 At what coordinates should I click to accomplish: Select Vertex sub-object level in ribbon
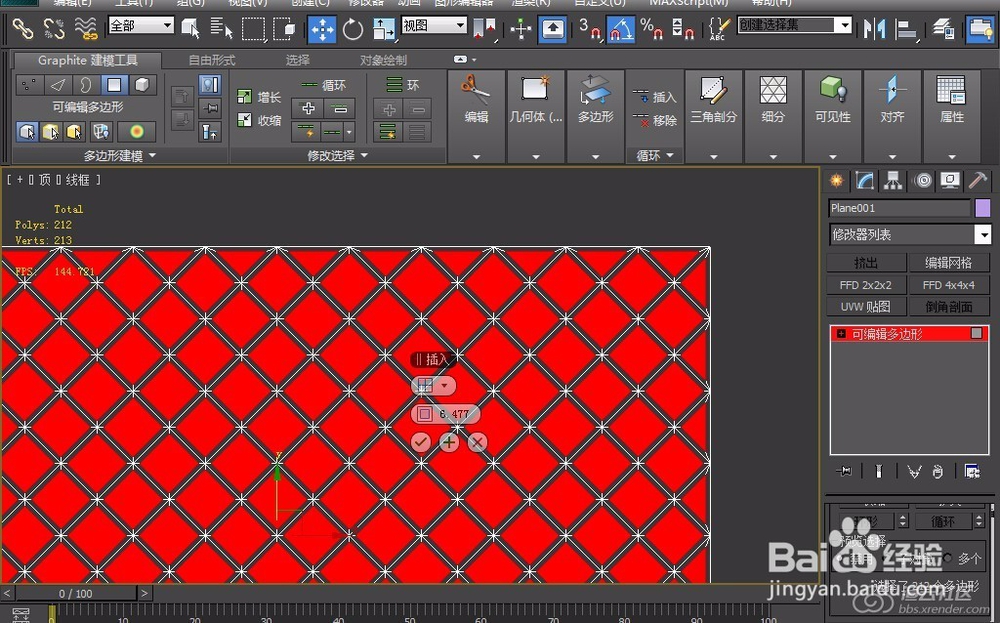click(x=29, y=85)
